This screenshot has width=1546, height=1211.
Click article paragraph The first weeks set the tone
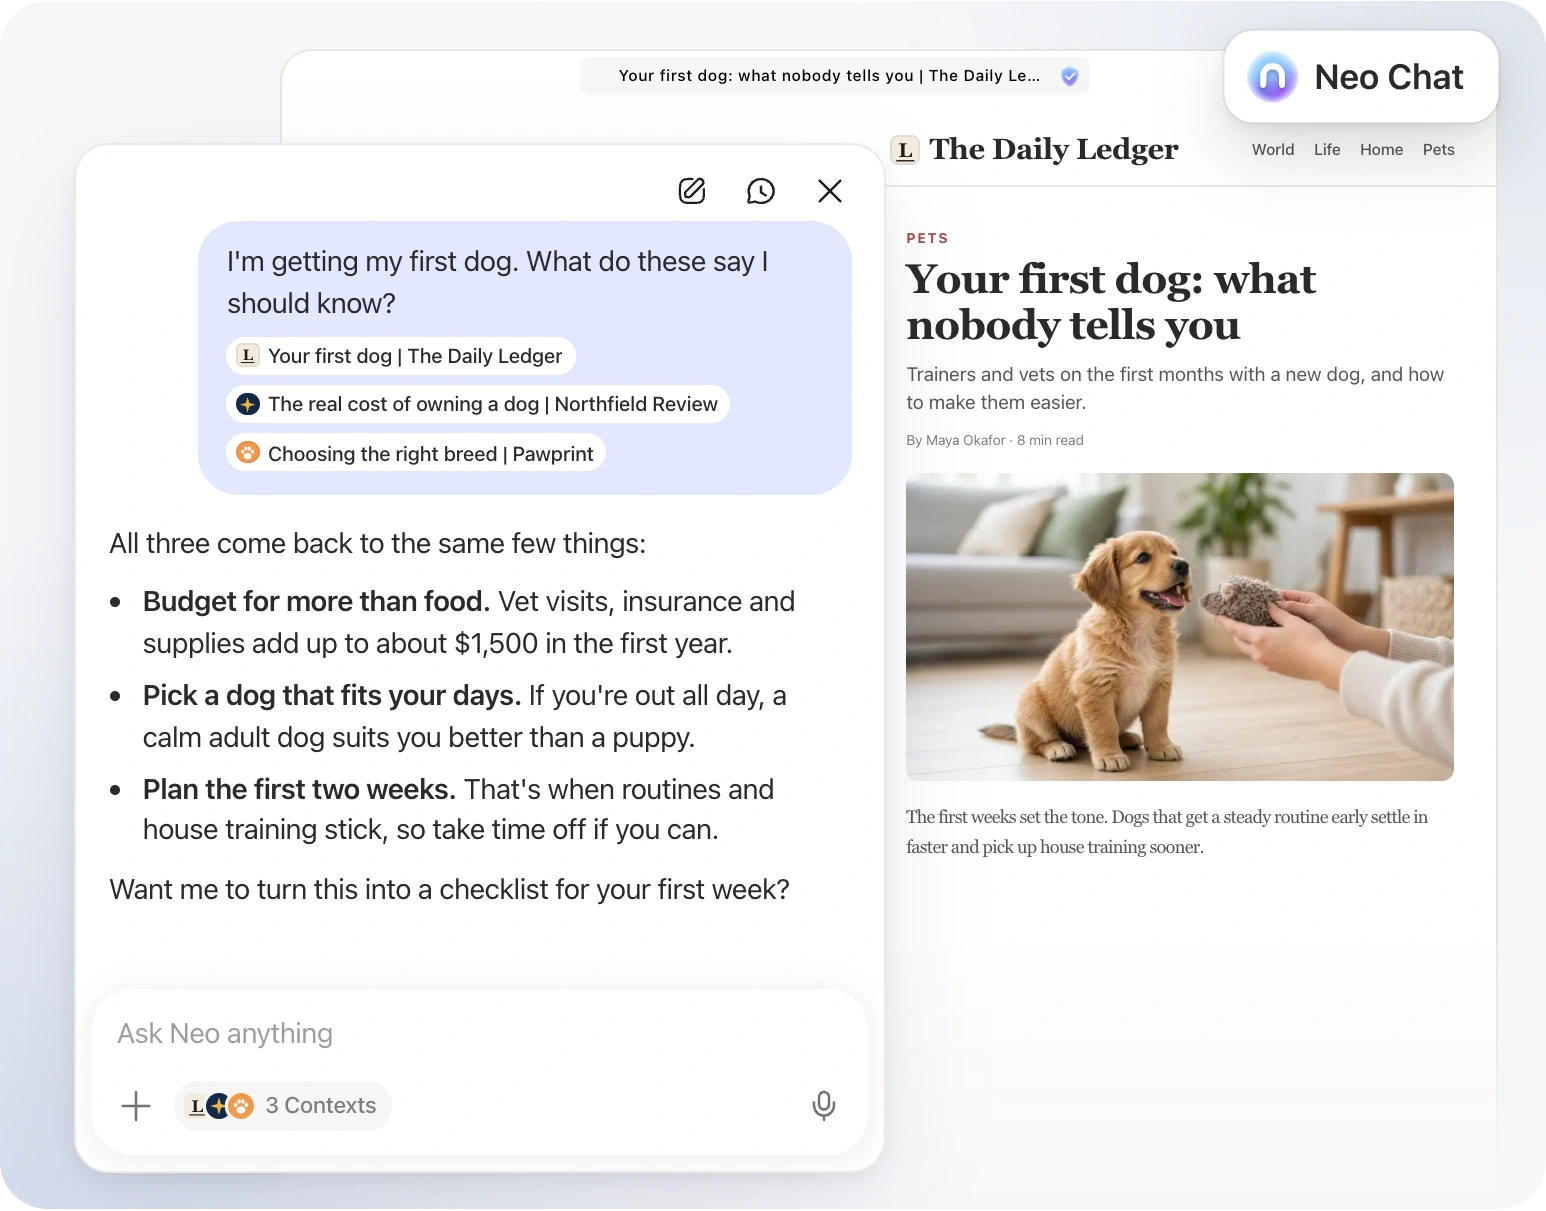pyautogui.click(x=1166, y=832)
